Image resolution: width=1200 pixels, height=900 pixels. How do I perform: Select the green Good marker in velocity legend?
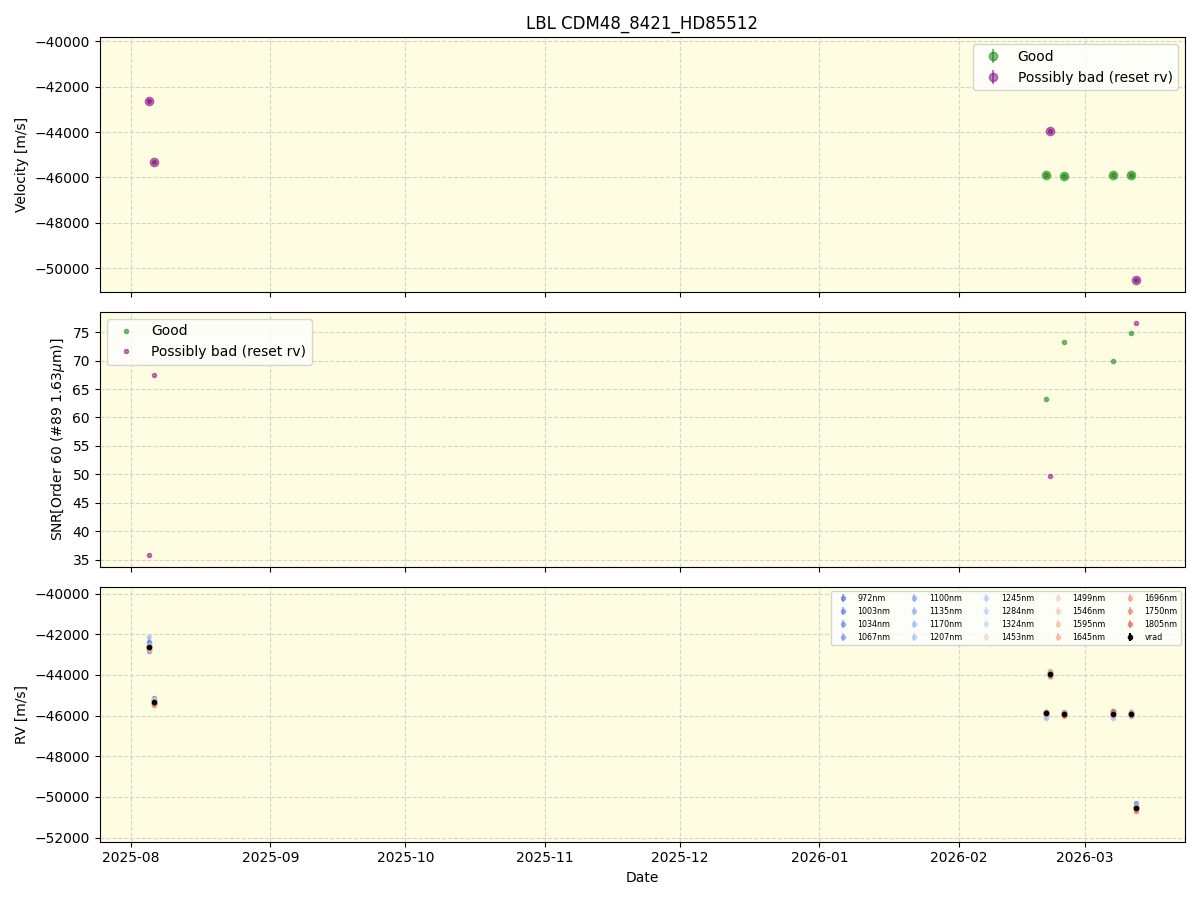992,56
